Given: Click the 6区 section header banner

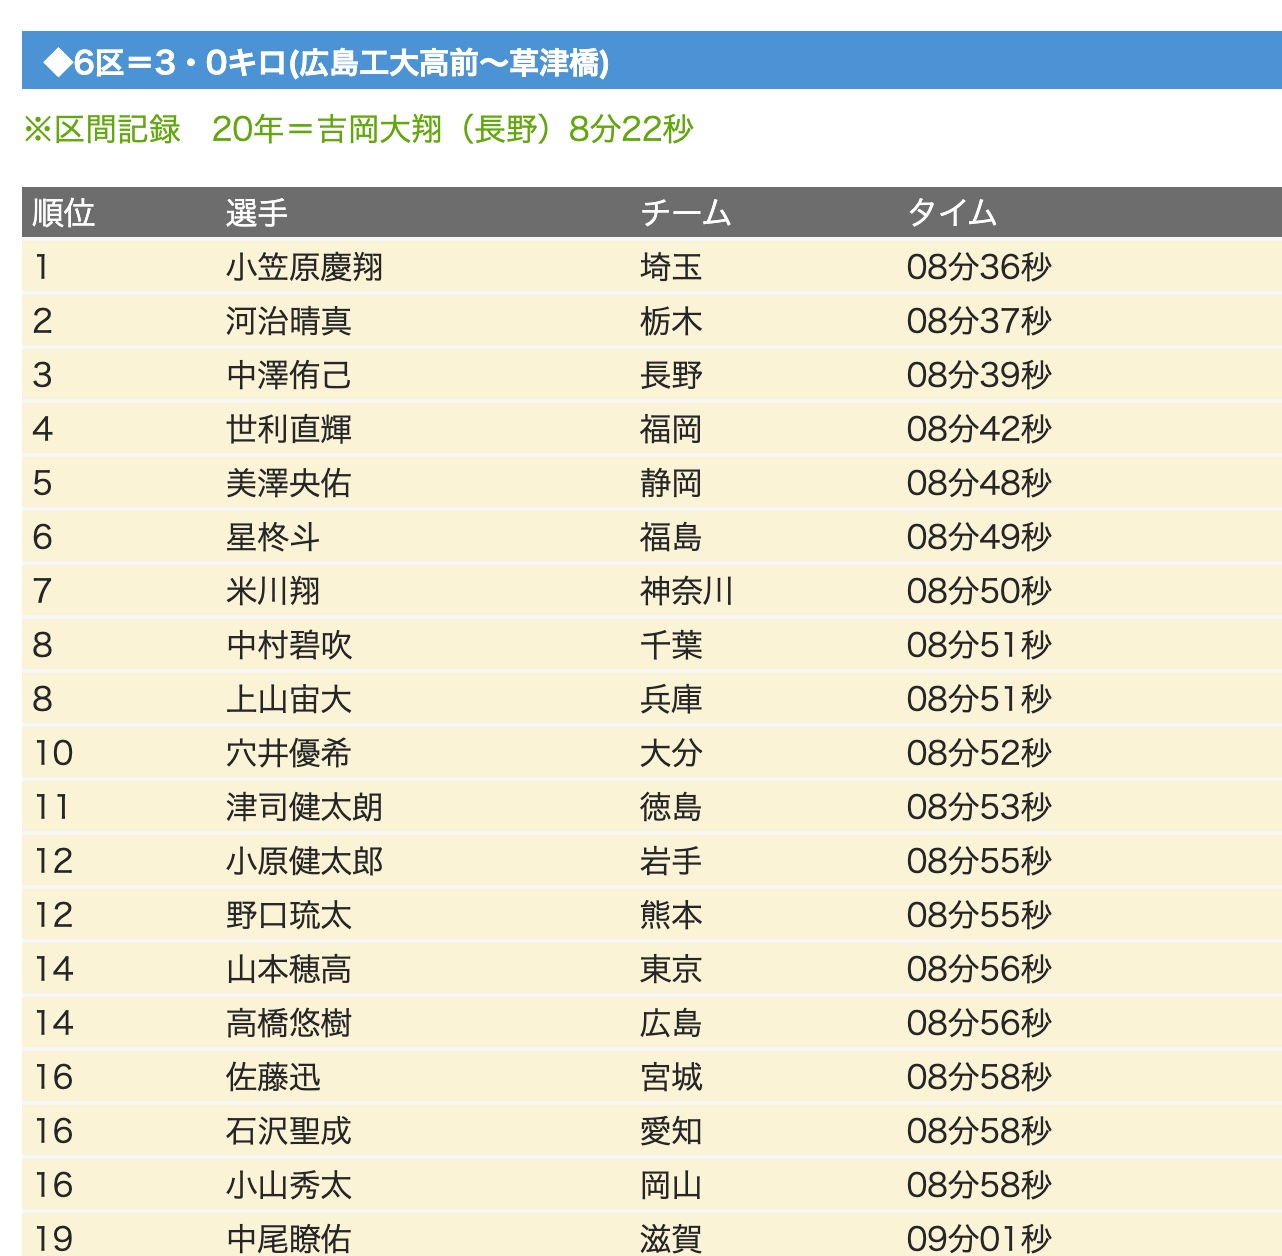Looking at the screenshot, I should [652, 61].
